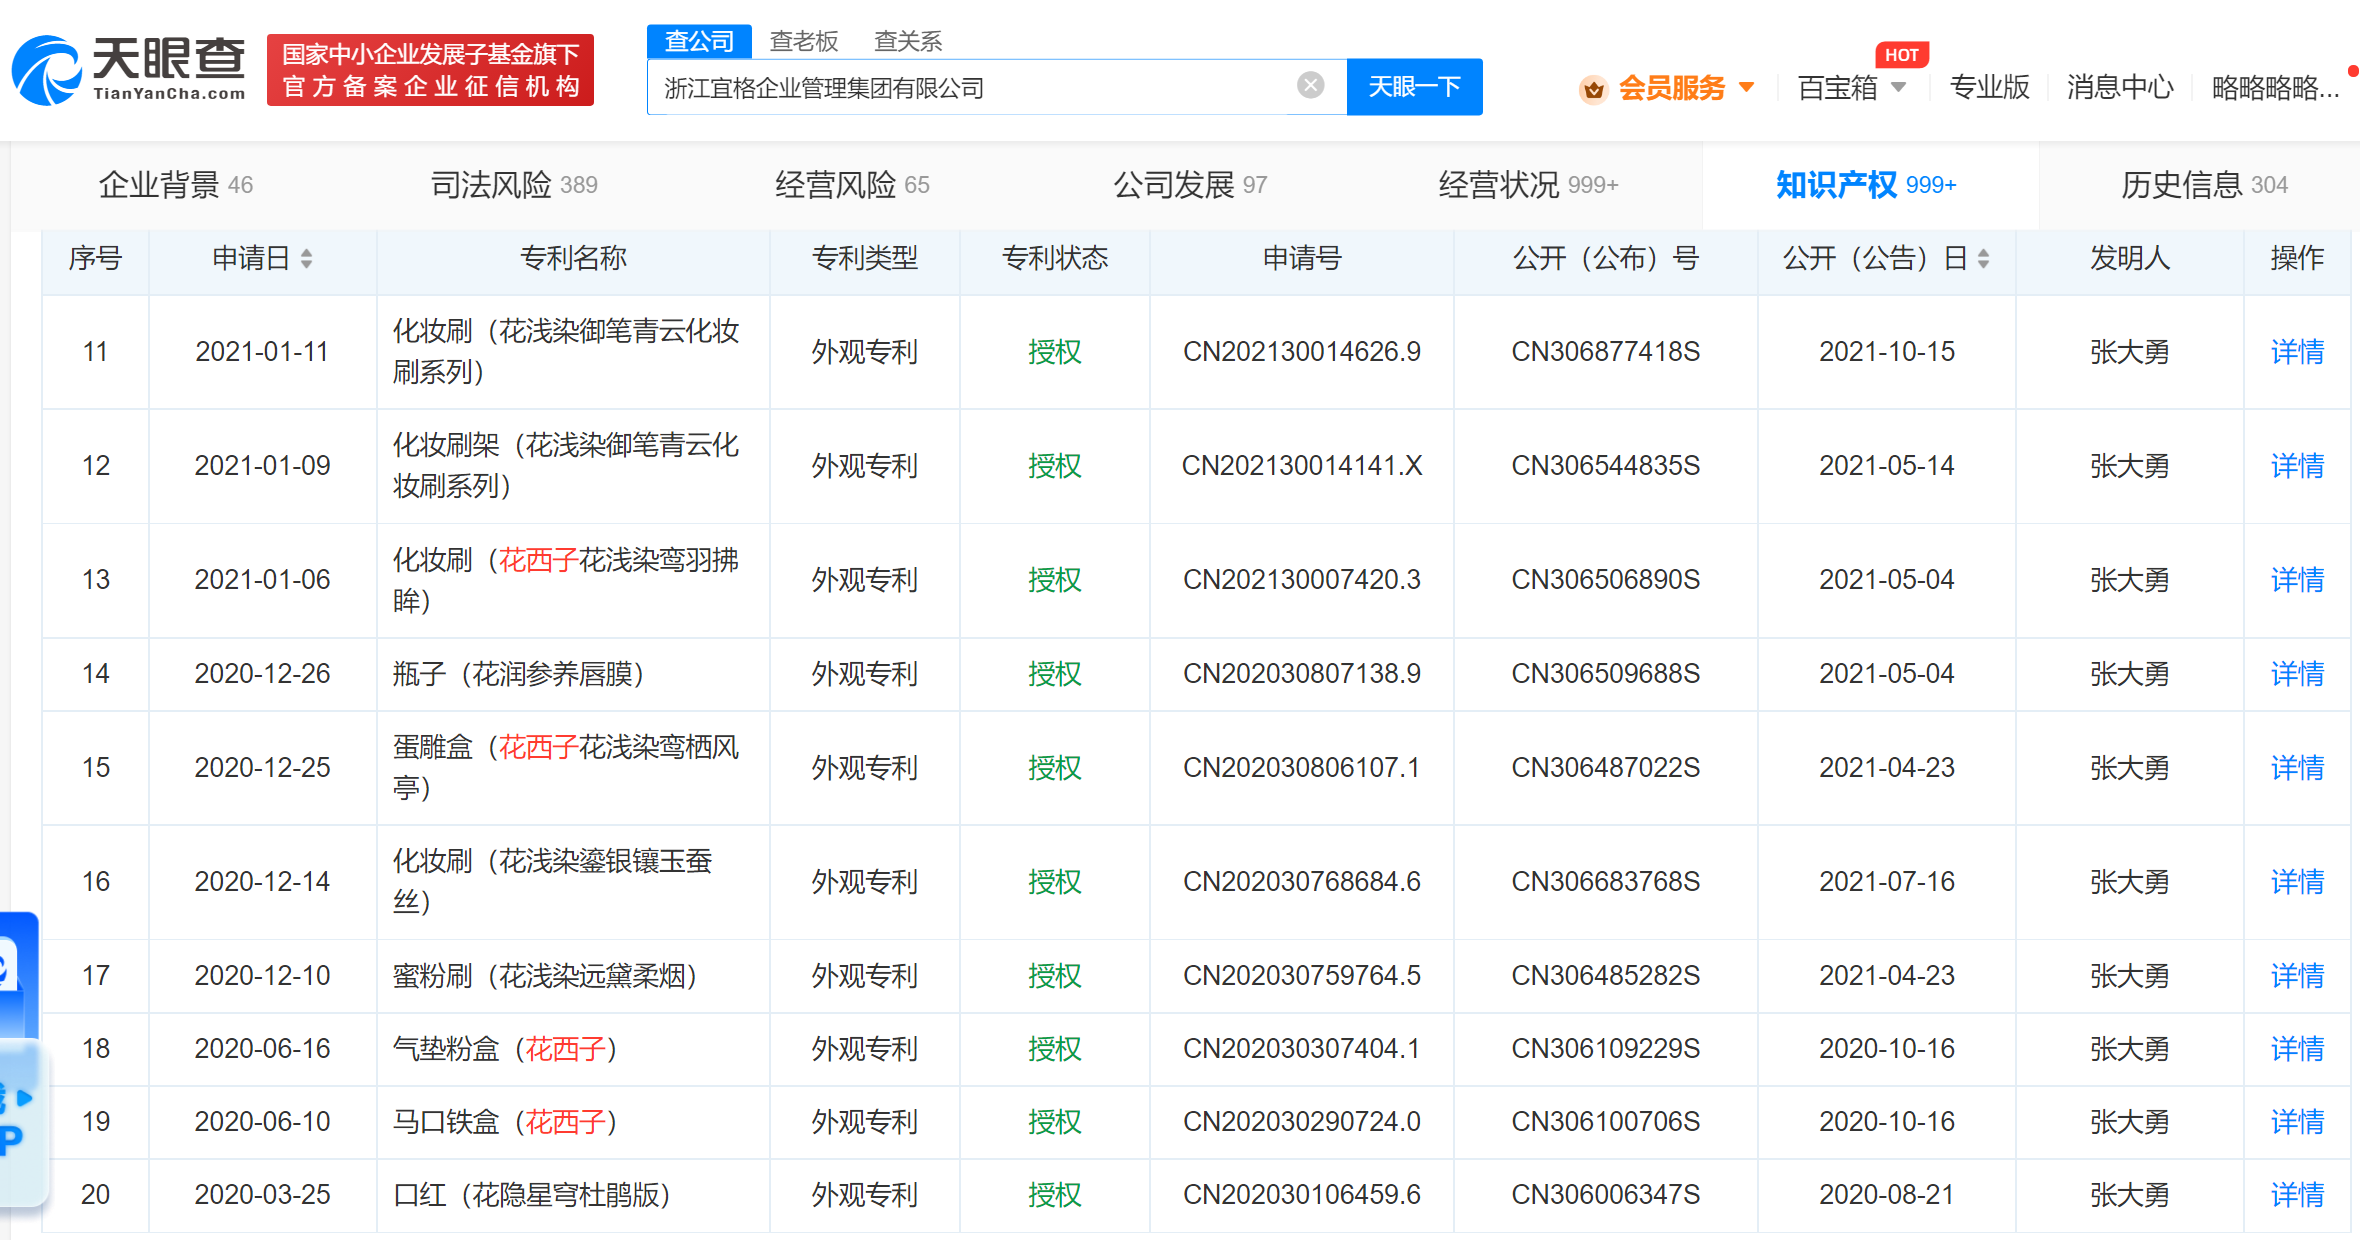Open 详情 for patent row 11
This screenshot has width=2360, height=1240.
[2297, 352]
